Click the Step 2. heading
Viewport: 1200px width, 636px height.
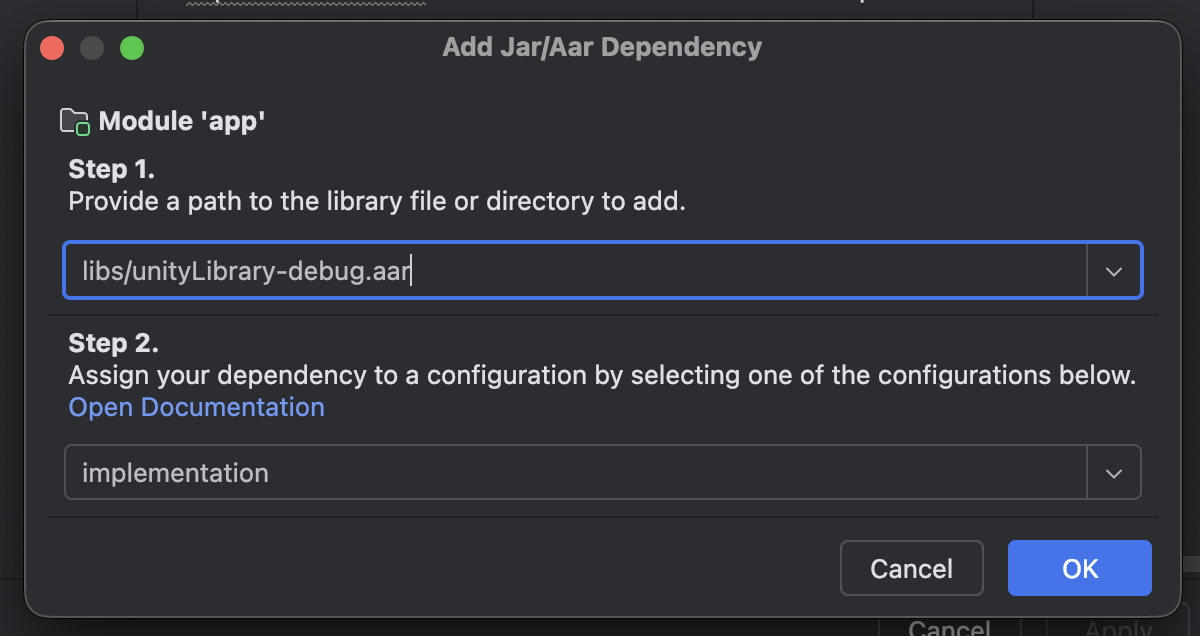(x=113, y=343)
